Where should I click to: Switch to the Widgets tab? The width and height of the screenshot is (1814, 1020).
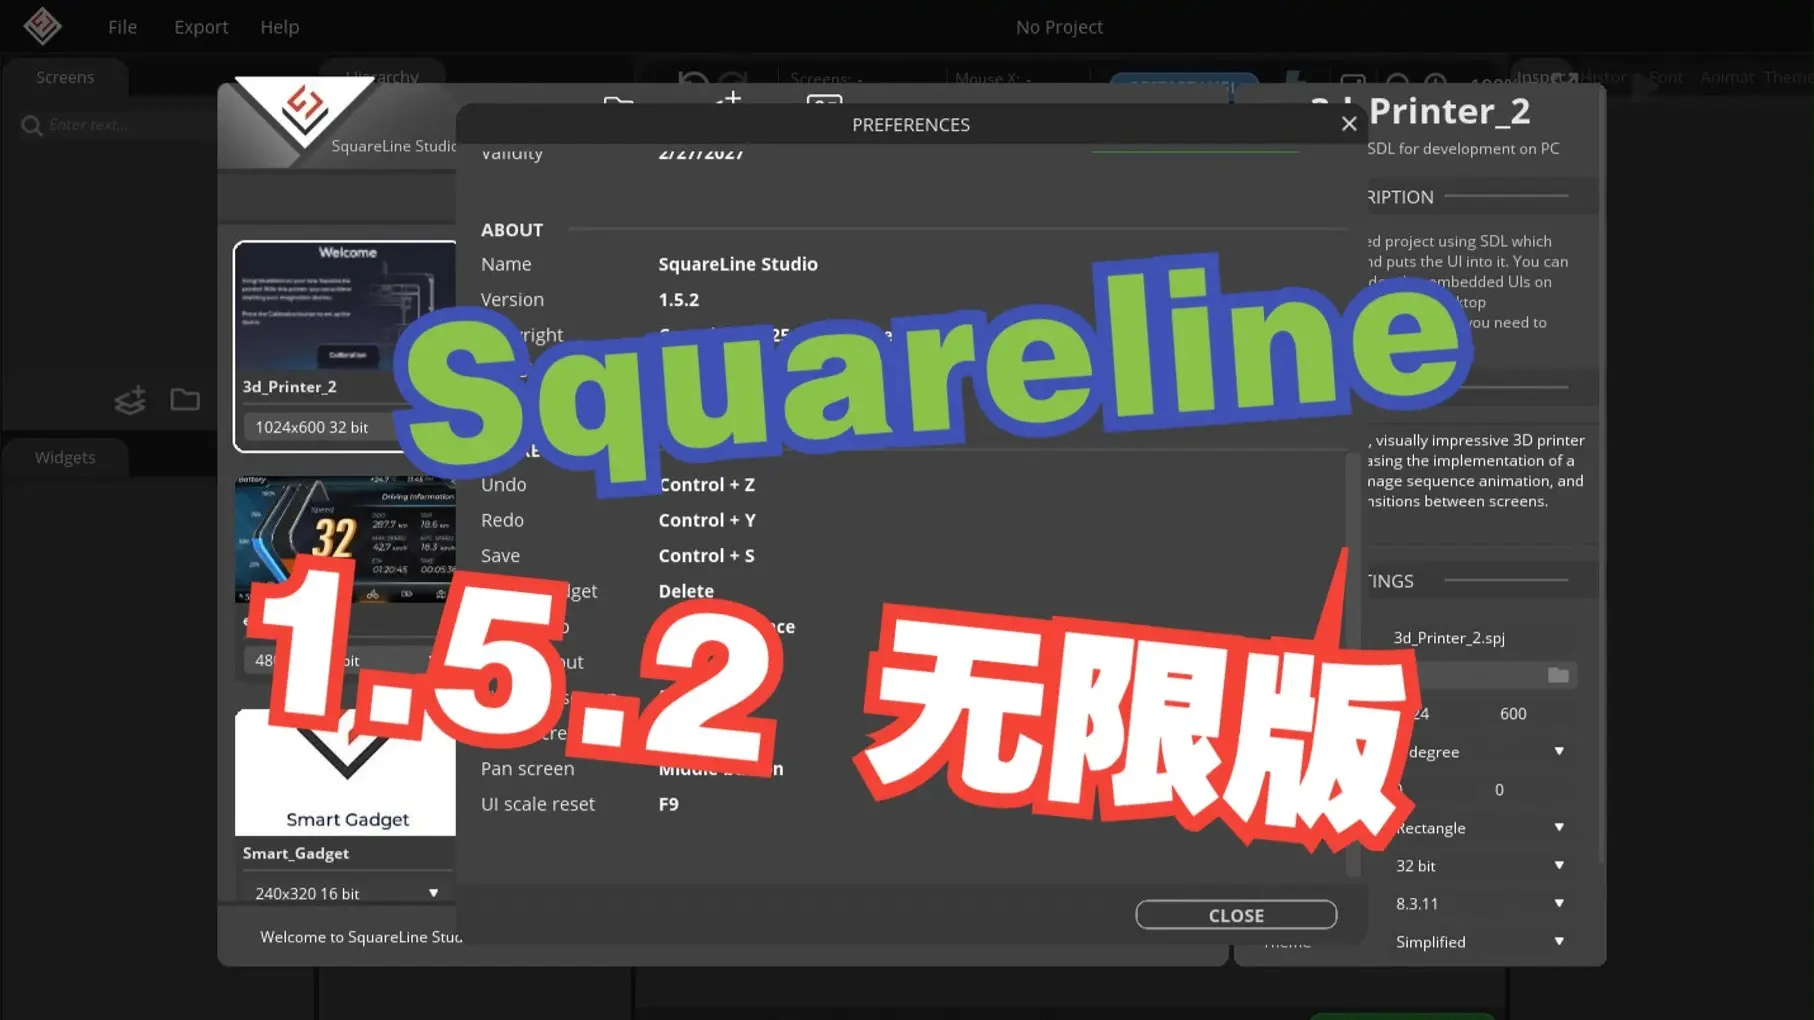[x=64, y=457]
